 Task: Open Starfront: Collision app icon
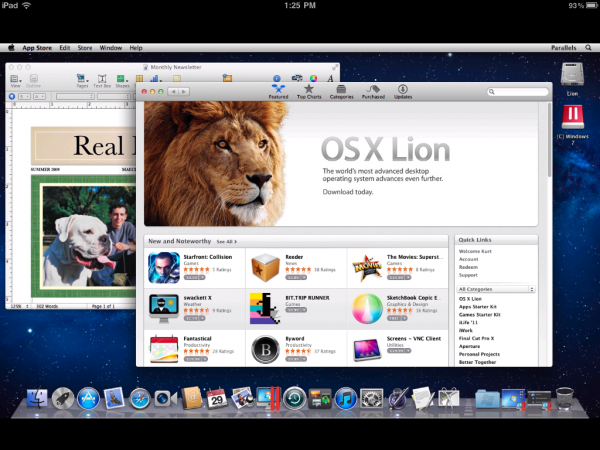164,267
